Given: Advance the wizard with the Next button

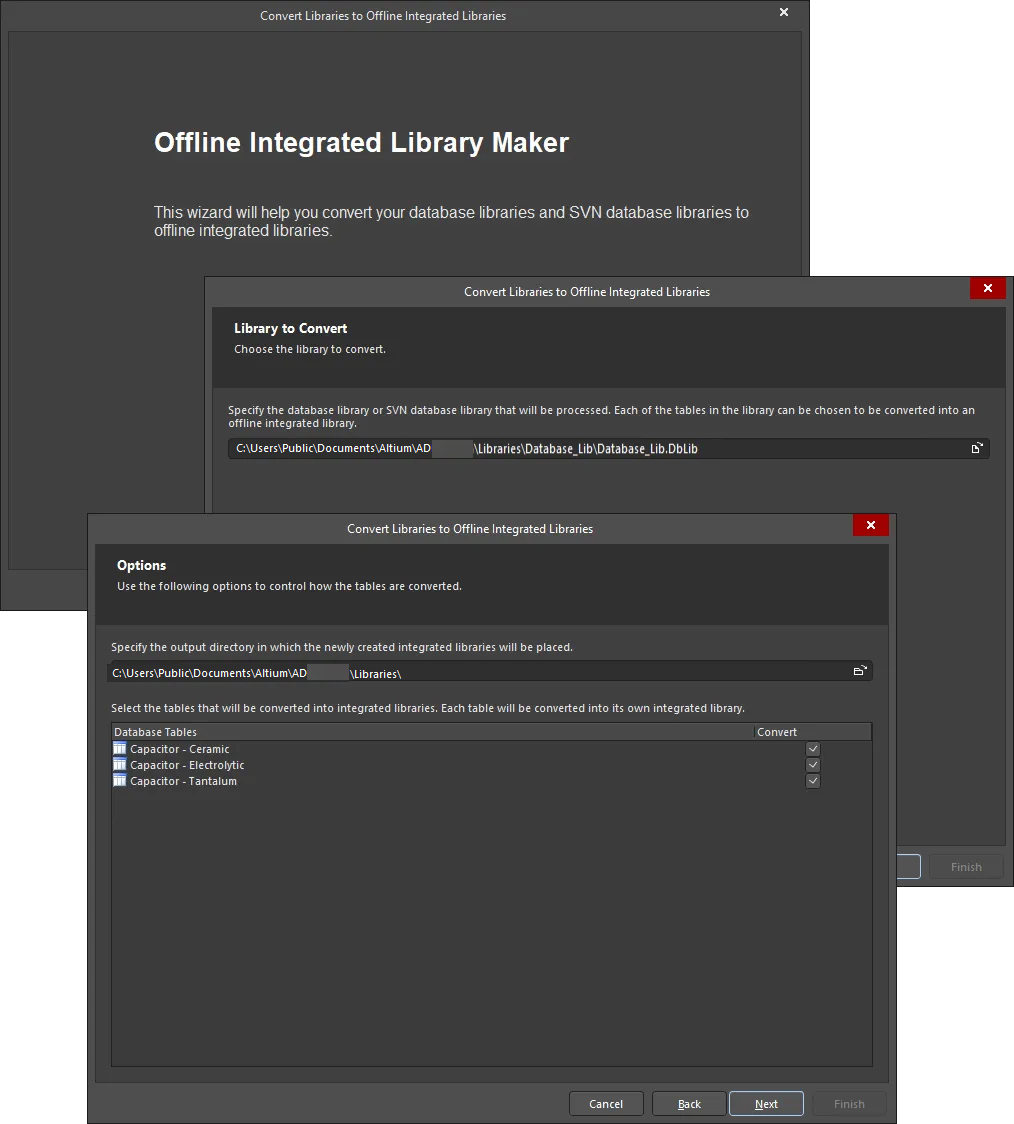Looking at the screenshot, I should coord(766,1103).
